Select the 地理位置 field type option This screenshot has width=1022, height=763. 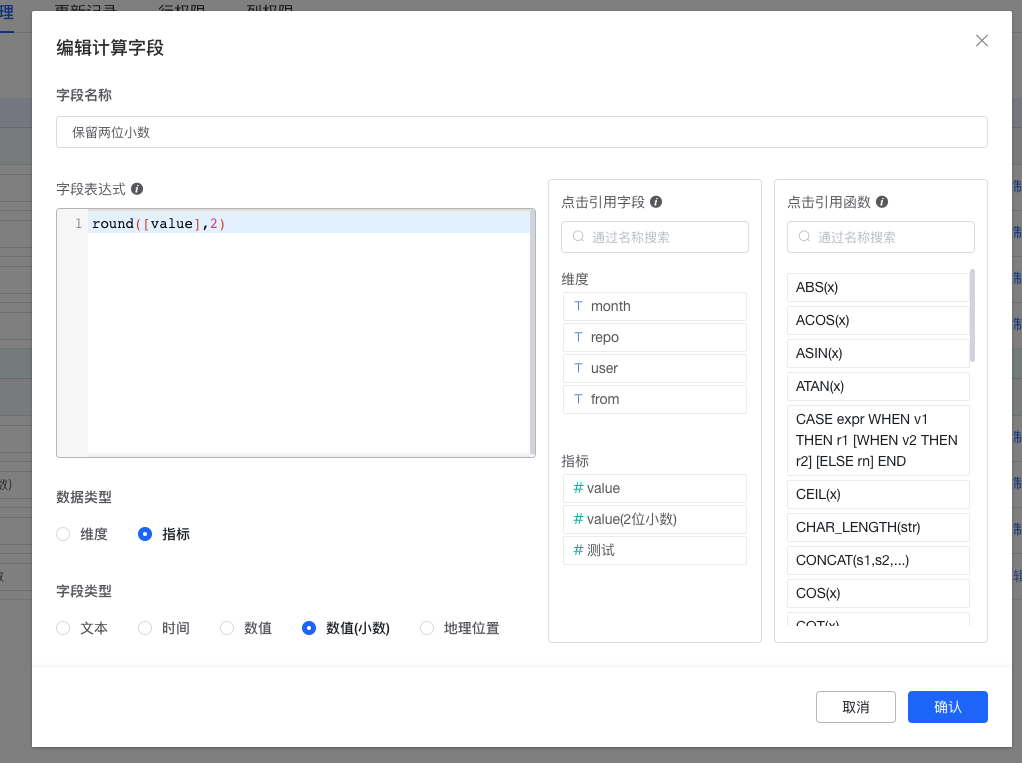pos(426,628)
